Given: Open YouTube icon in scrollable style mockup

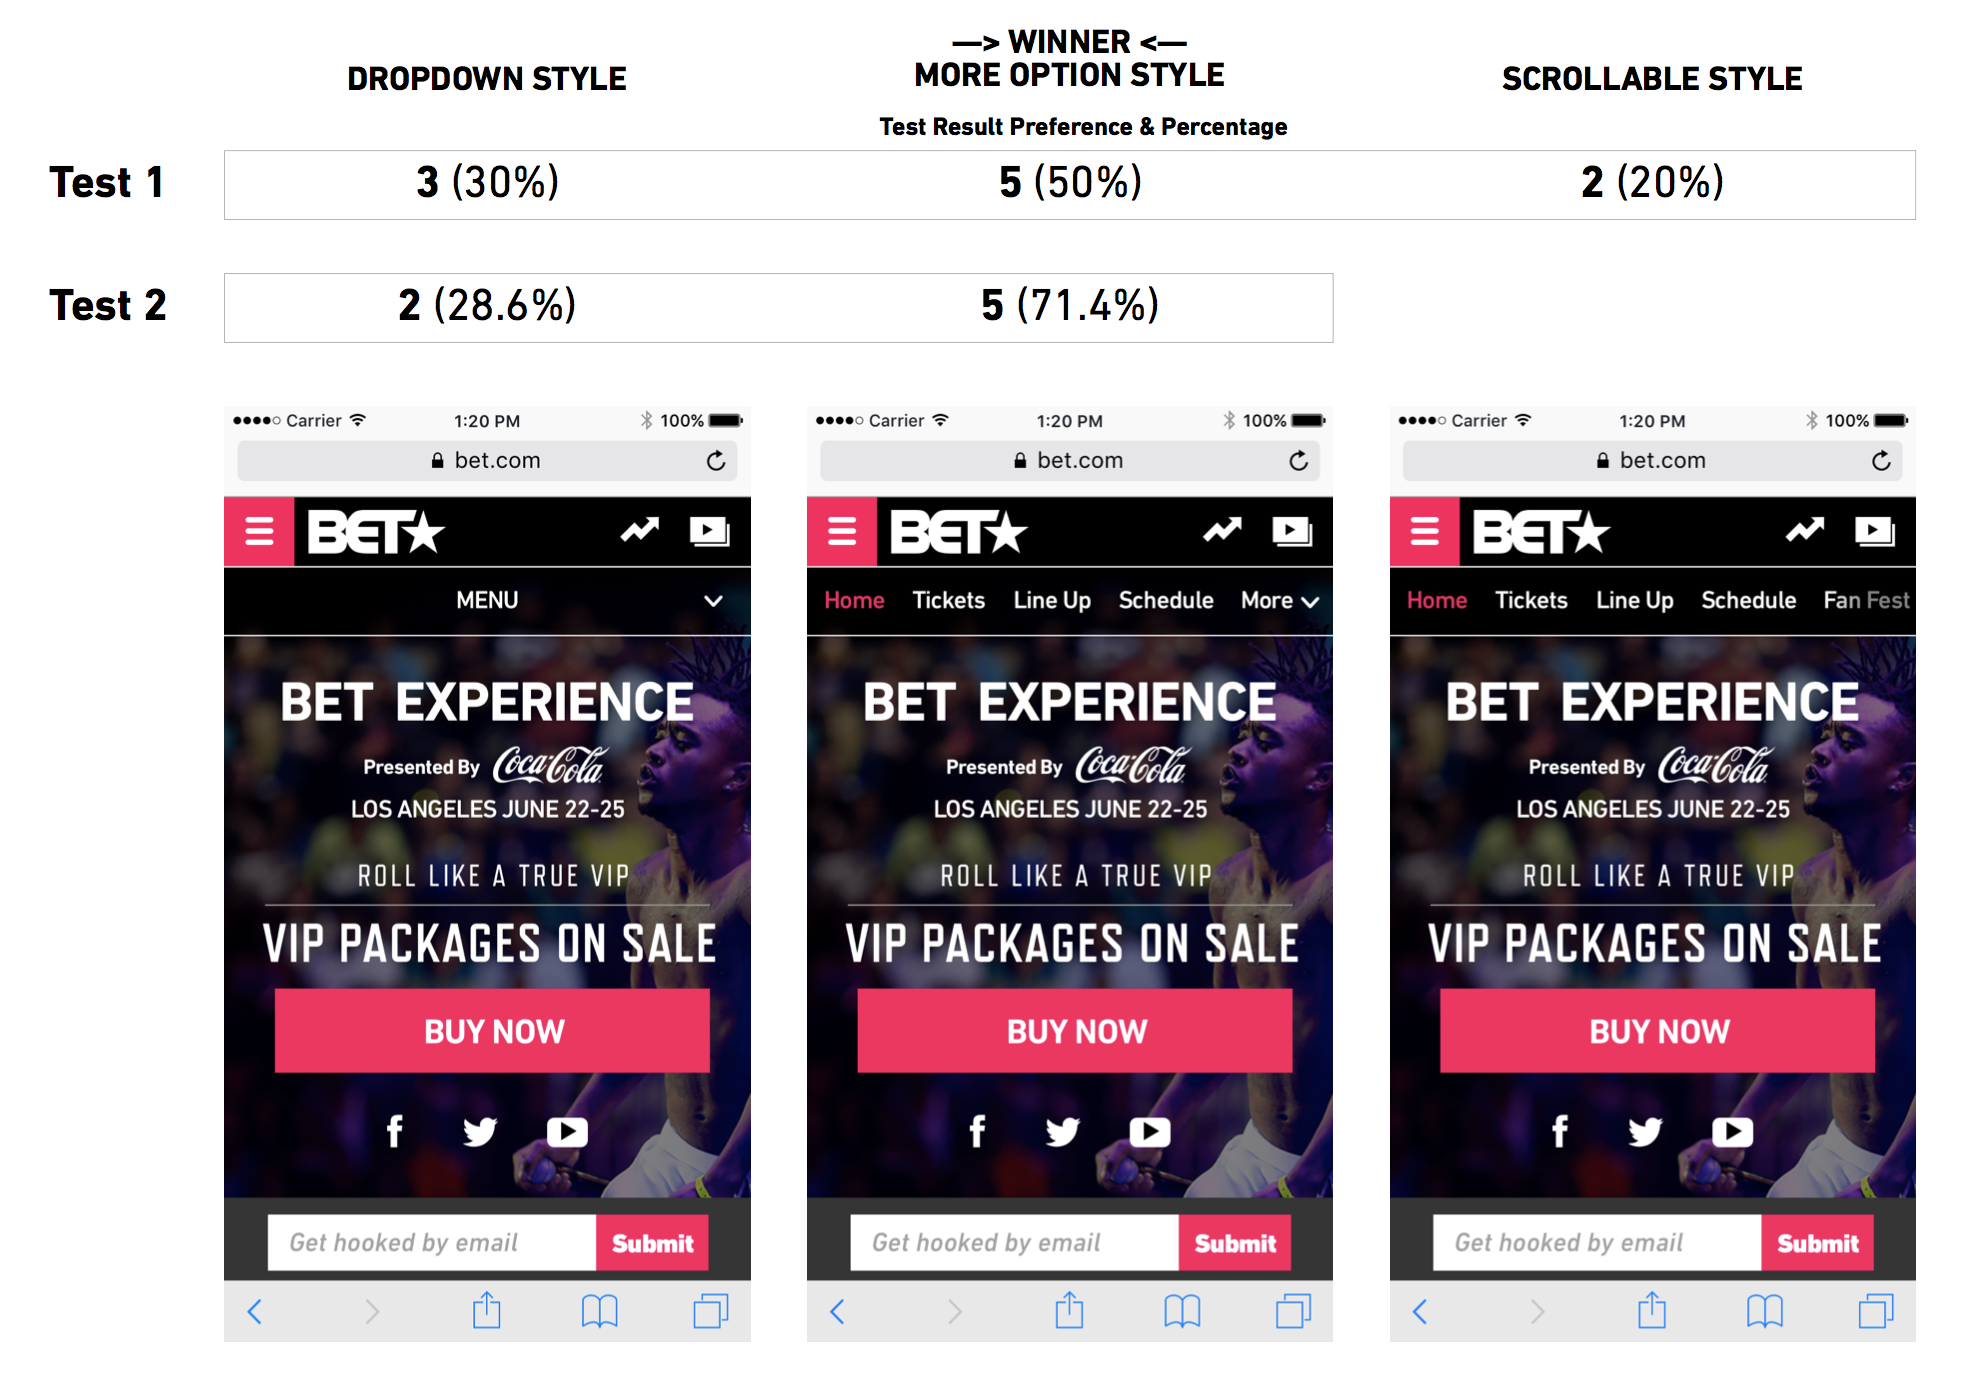Looking at the screenshot, I should (x=1732, y=1131).
